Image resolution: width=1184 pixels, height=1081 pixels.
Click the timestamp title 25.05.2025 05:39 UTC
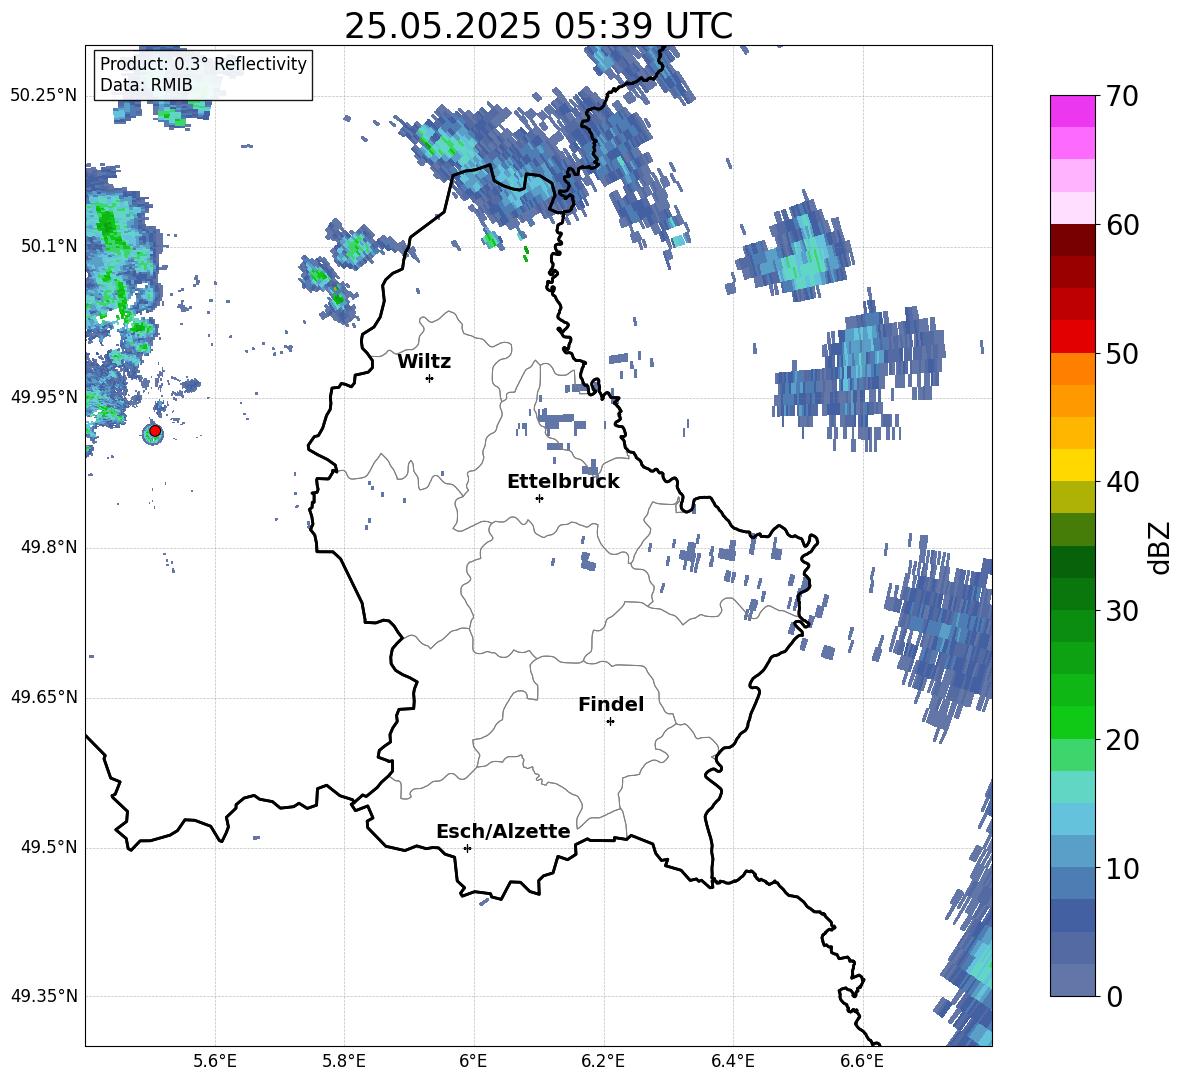coord(538,26)
